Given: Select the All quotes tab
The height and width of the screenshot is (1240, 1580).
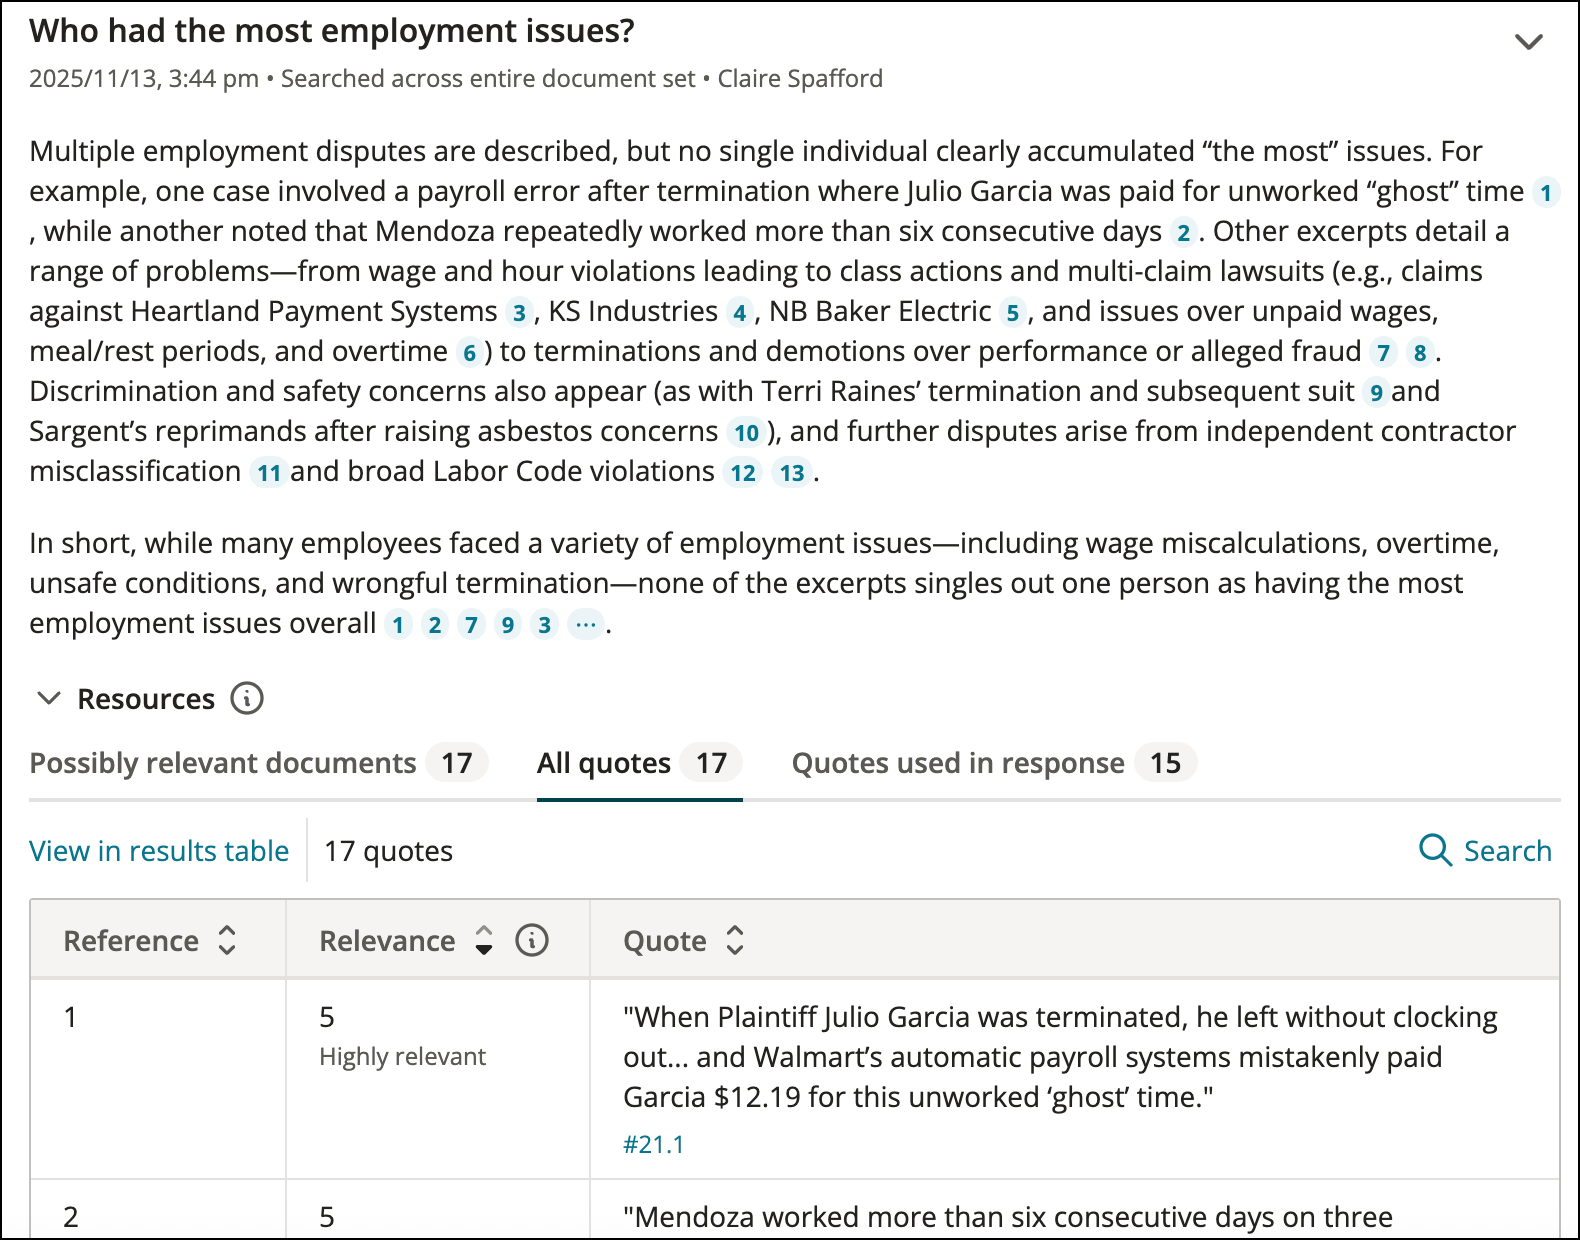Looking at the screenshot, I should tap(639, 763).
